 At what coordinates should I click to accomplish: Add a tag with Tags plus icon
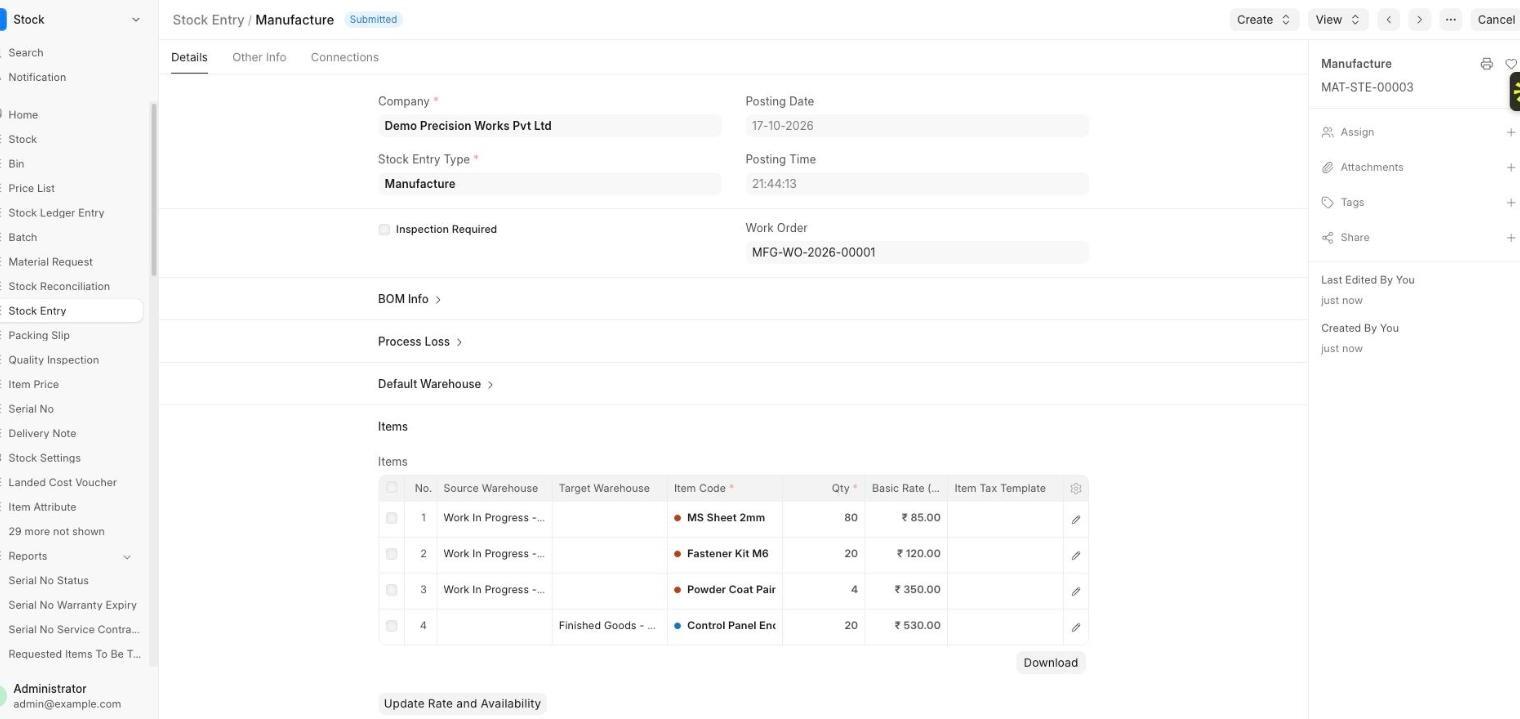tap(1510, 203)
